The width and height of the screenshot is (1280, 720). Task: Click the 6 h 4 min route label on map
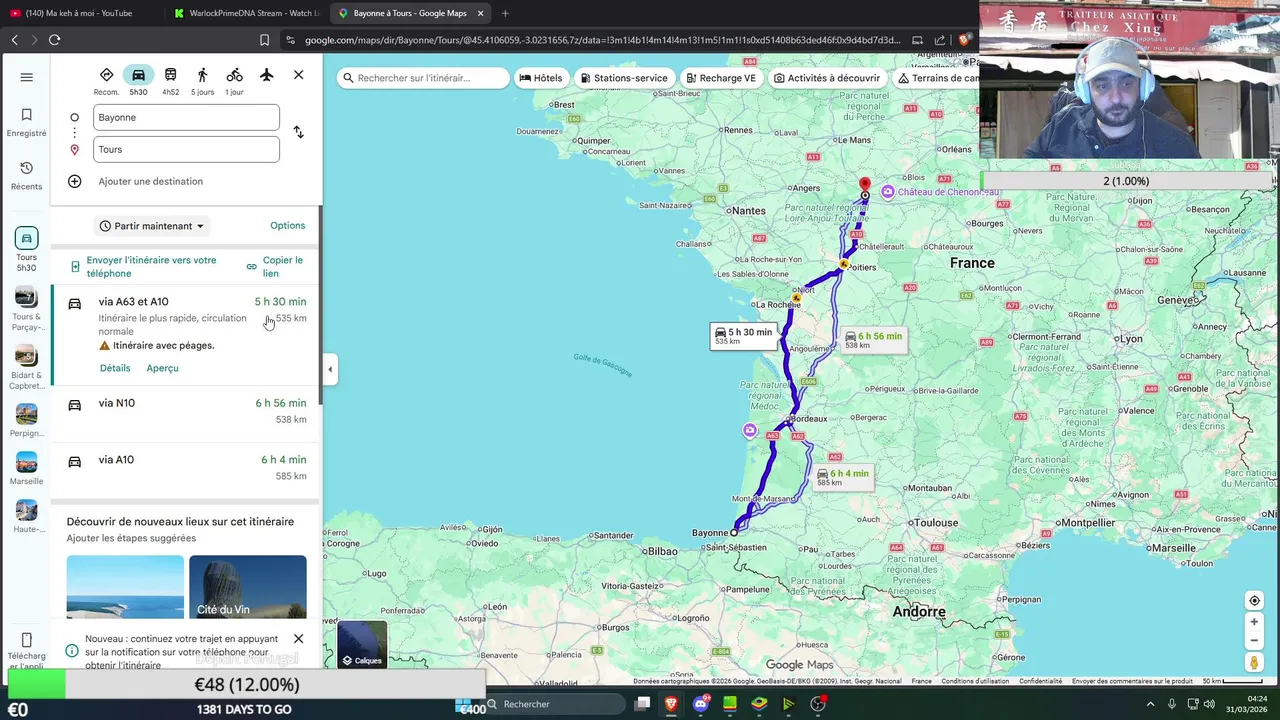pyautogui.click(x=843, y=477)
